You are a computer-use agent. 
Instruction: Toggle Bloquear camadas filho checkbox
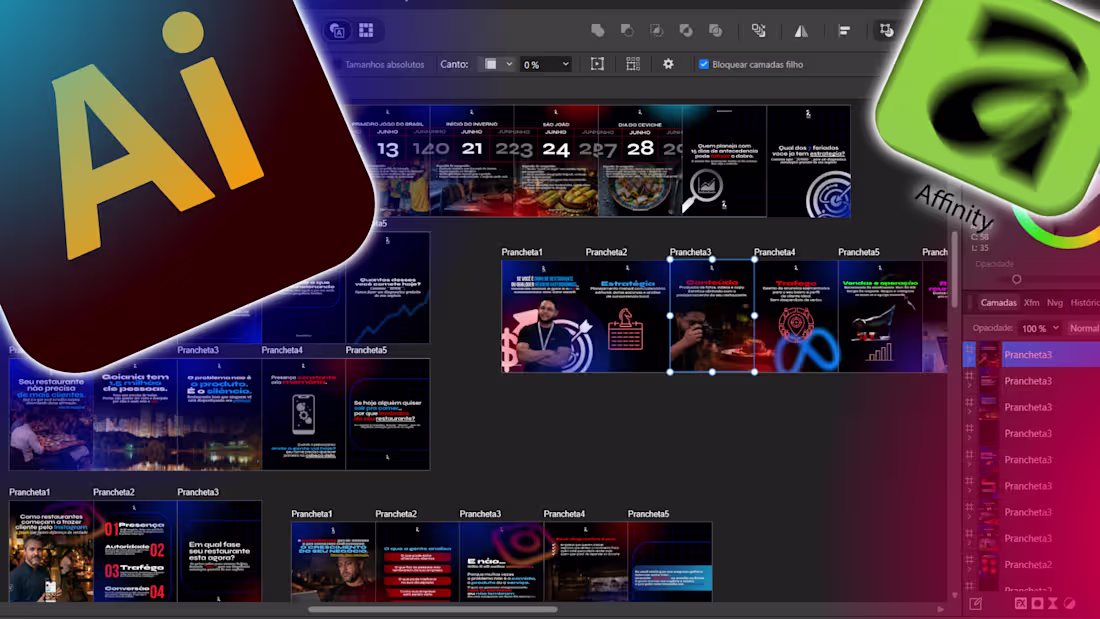tap(704, 64)
